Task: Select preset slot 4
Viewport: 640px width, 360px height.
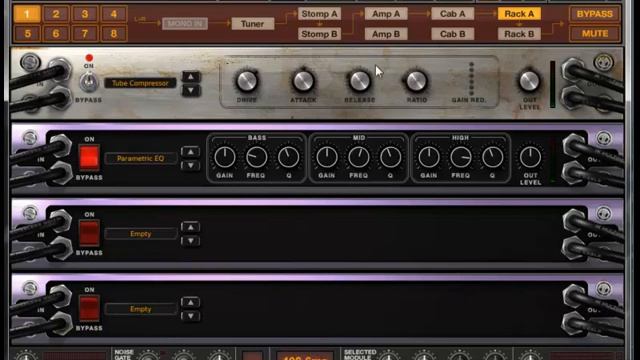Action: point(114,14)
